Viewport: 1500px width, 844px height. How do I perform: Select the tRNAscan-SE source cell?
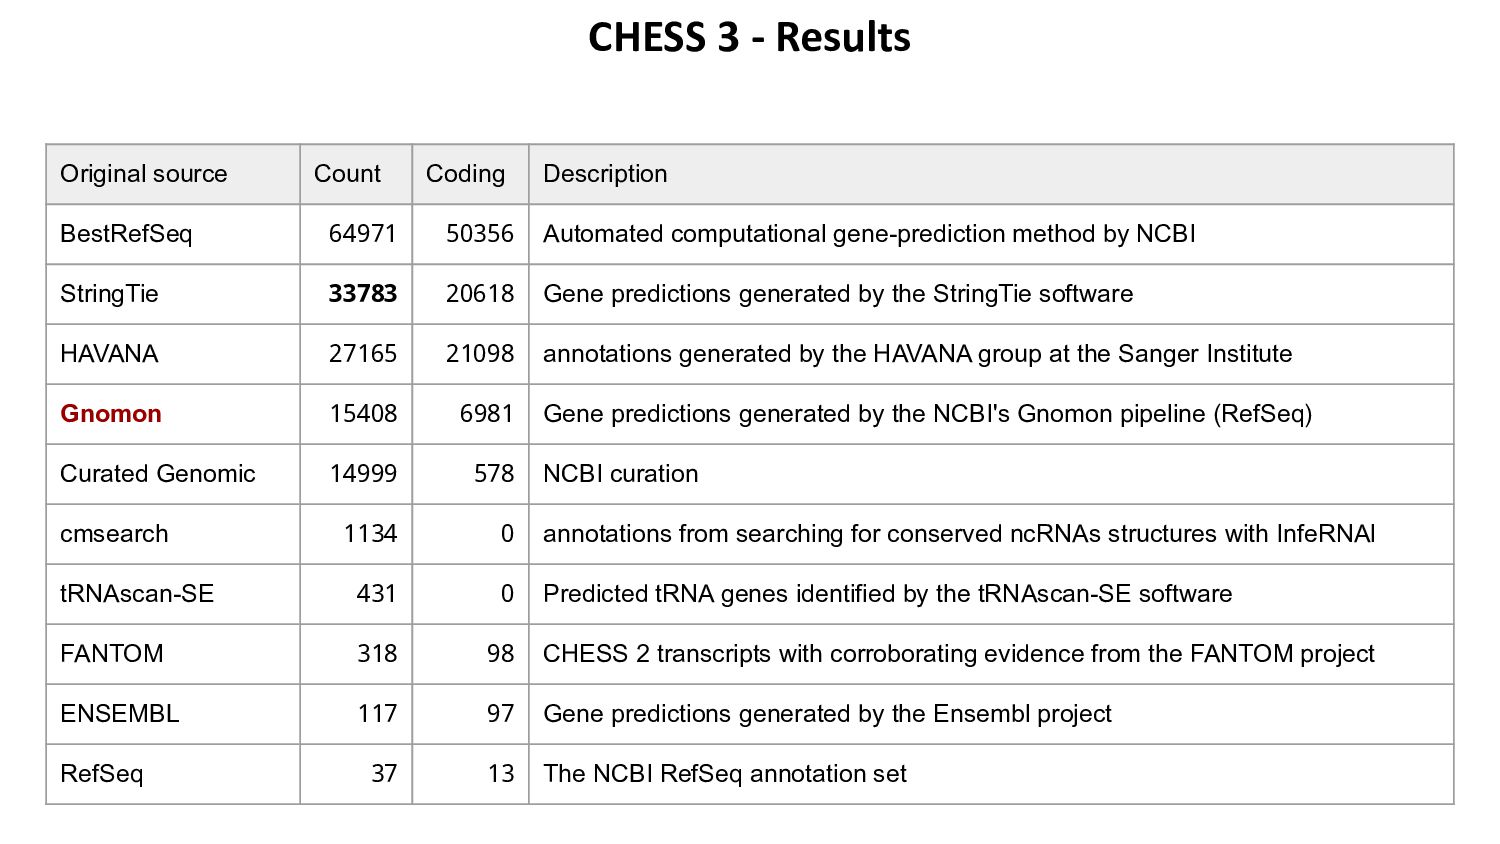click(x=137, y=594)
